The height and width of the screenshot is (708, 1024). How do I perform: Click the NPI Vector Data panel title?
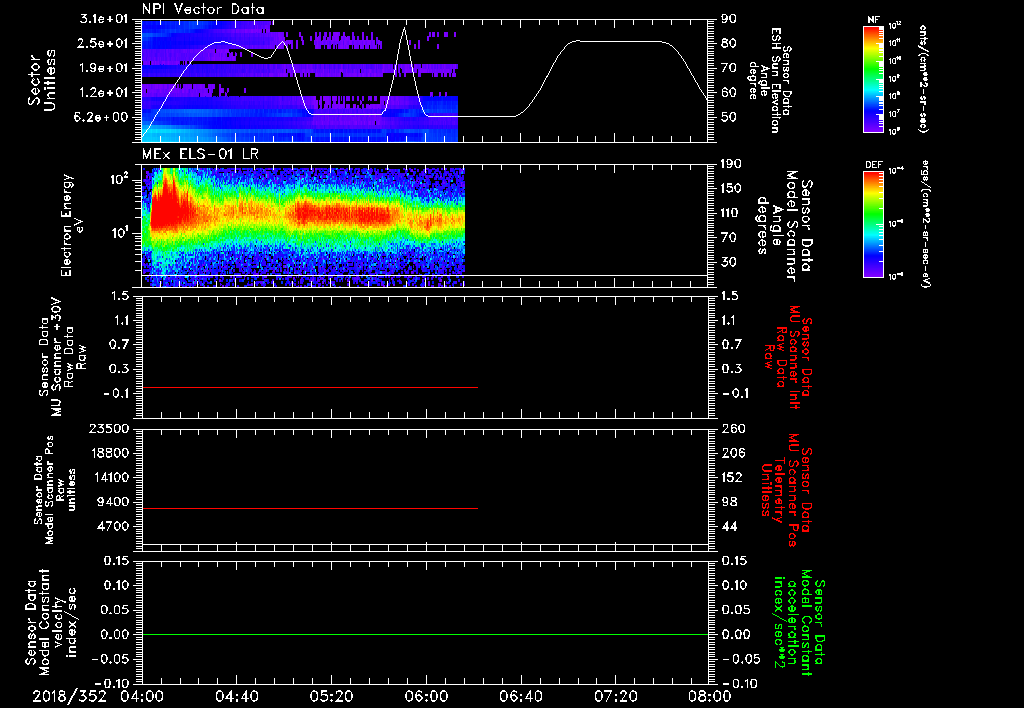(x=203, y=9)
